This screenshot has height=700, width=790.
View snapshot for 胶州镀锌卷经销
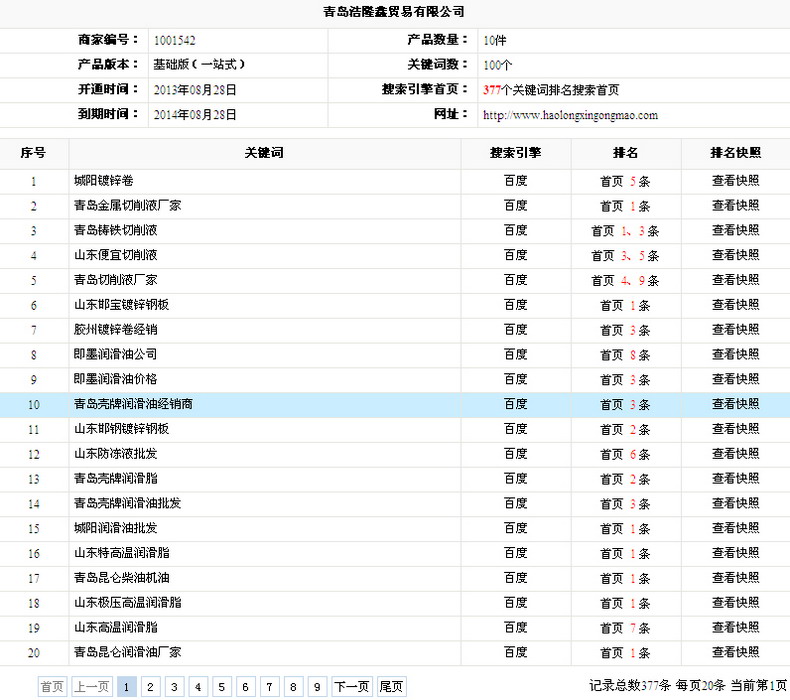point(735,330)
